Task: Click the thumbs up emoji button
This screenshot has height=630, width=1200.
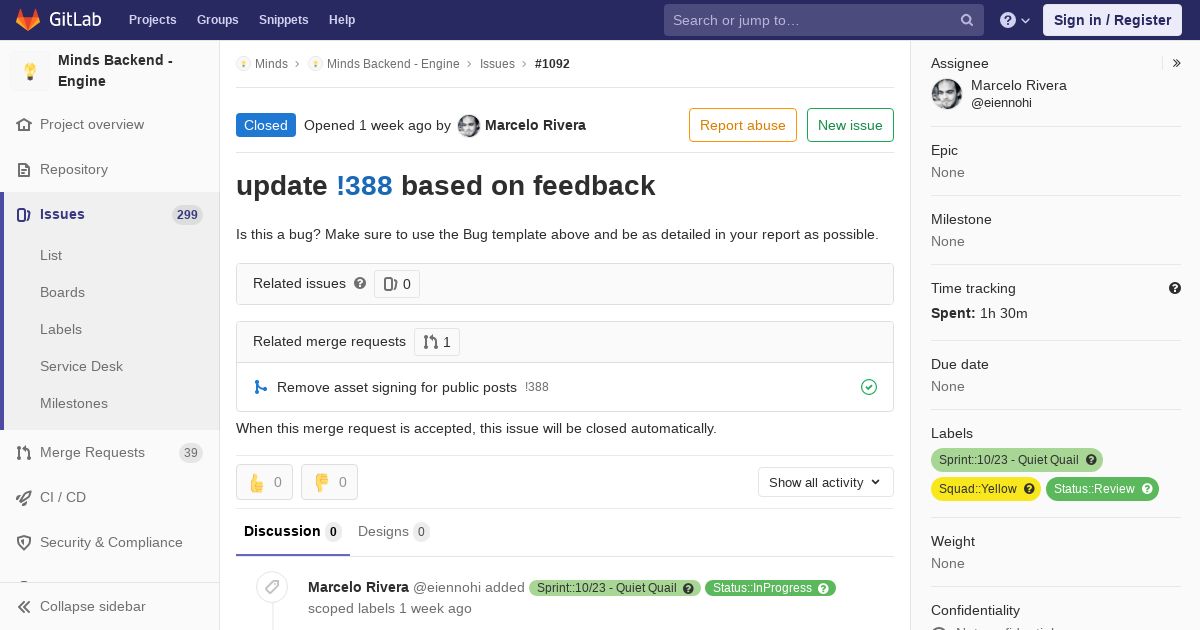Action: coord(264,482)
